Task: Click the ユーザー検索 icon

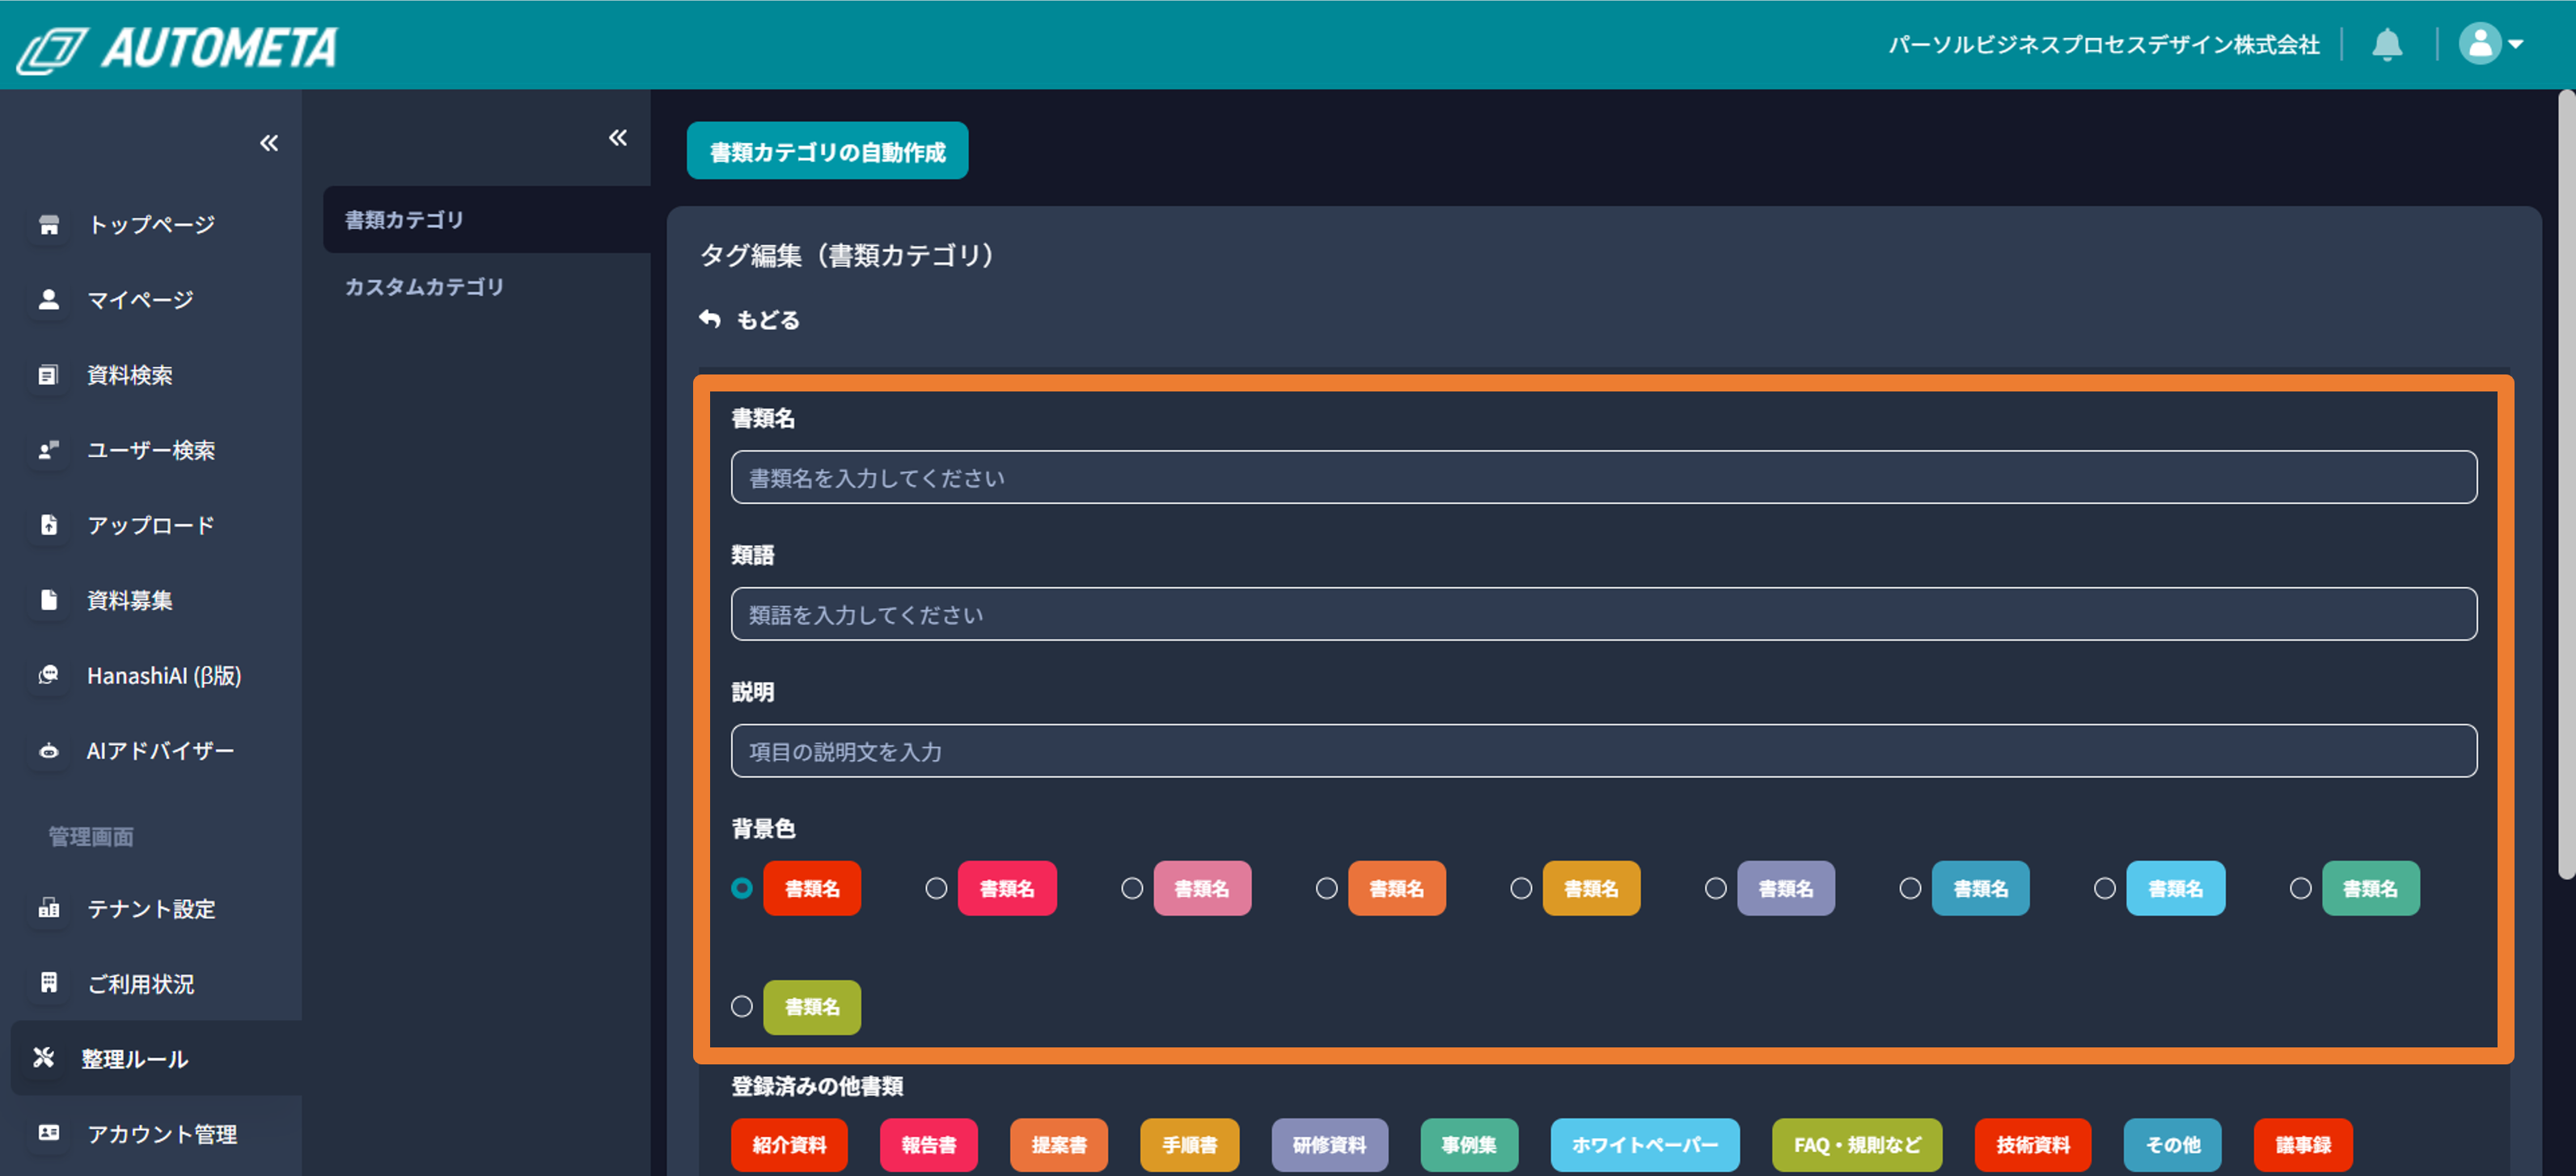Action: [48, 450]
